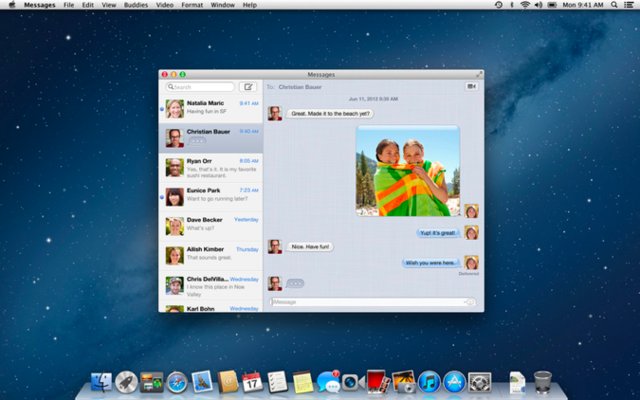Click the compose new message icon
The image size is (640, 400).
tap(248, 87)
